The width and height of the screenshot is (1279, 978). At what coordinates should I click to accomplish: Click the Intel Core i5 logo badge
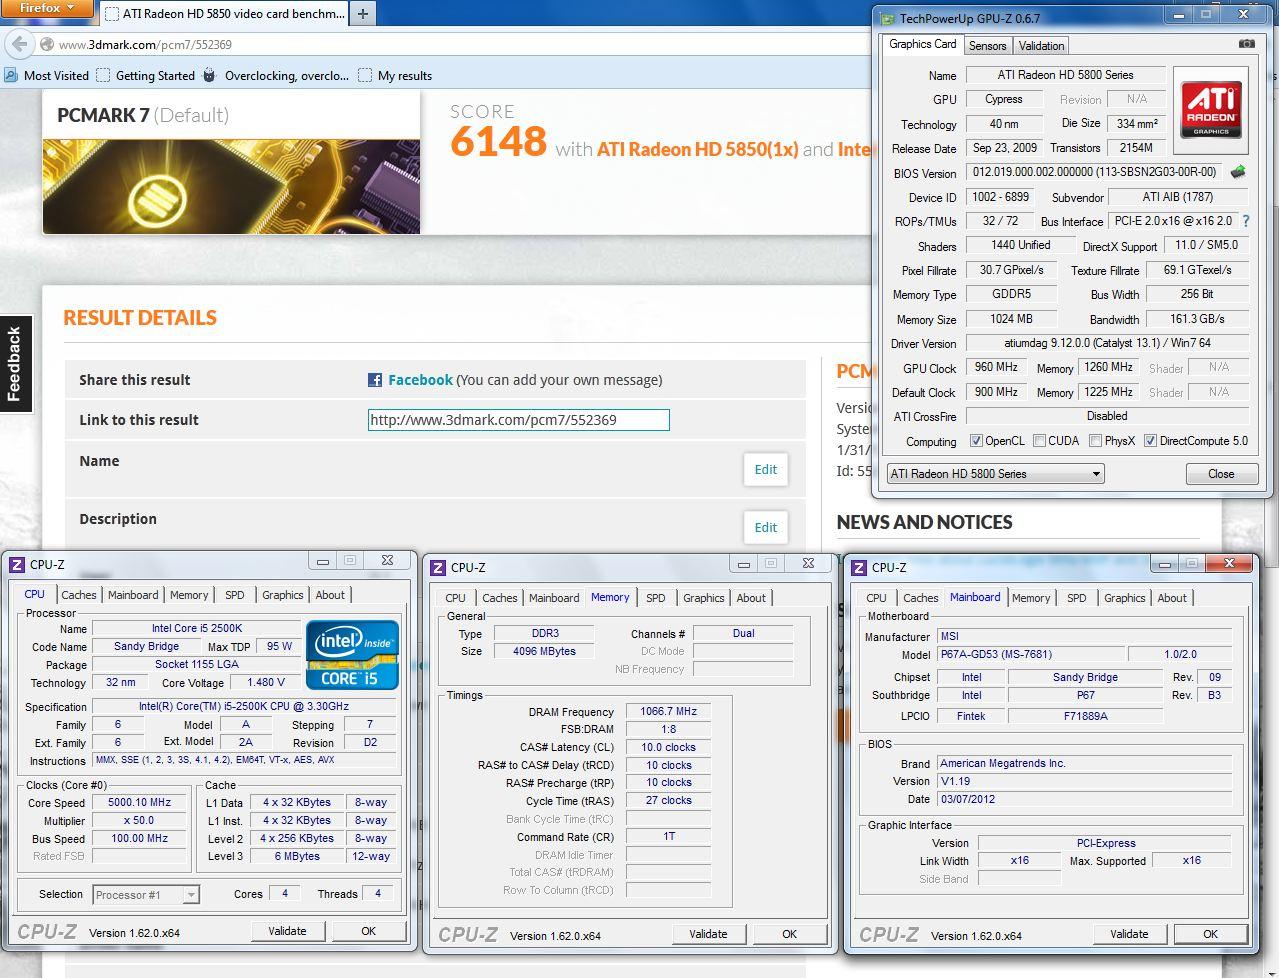(352, 655)
